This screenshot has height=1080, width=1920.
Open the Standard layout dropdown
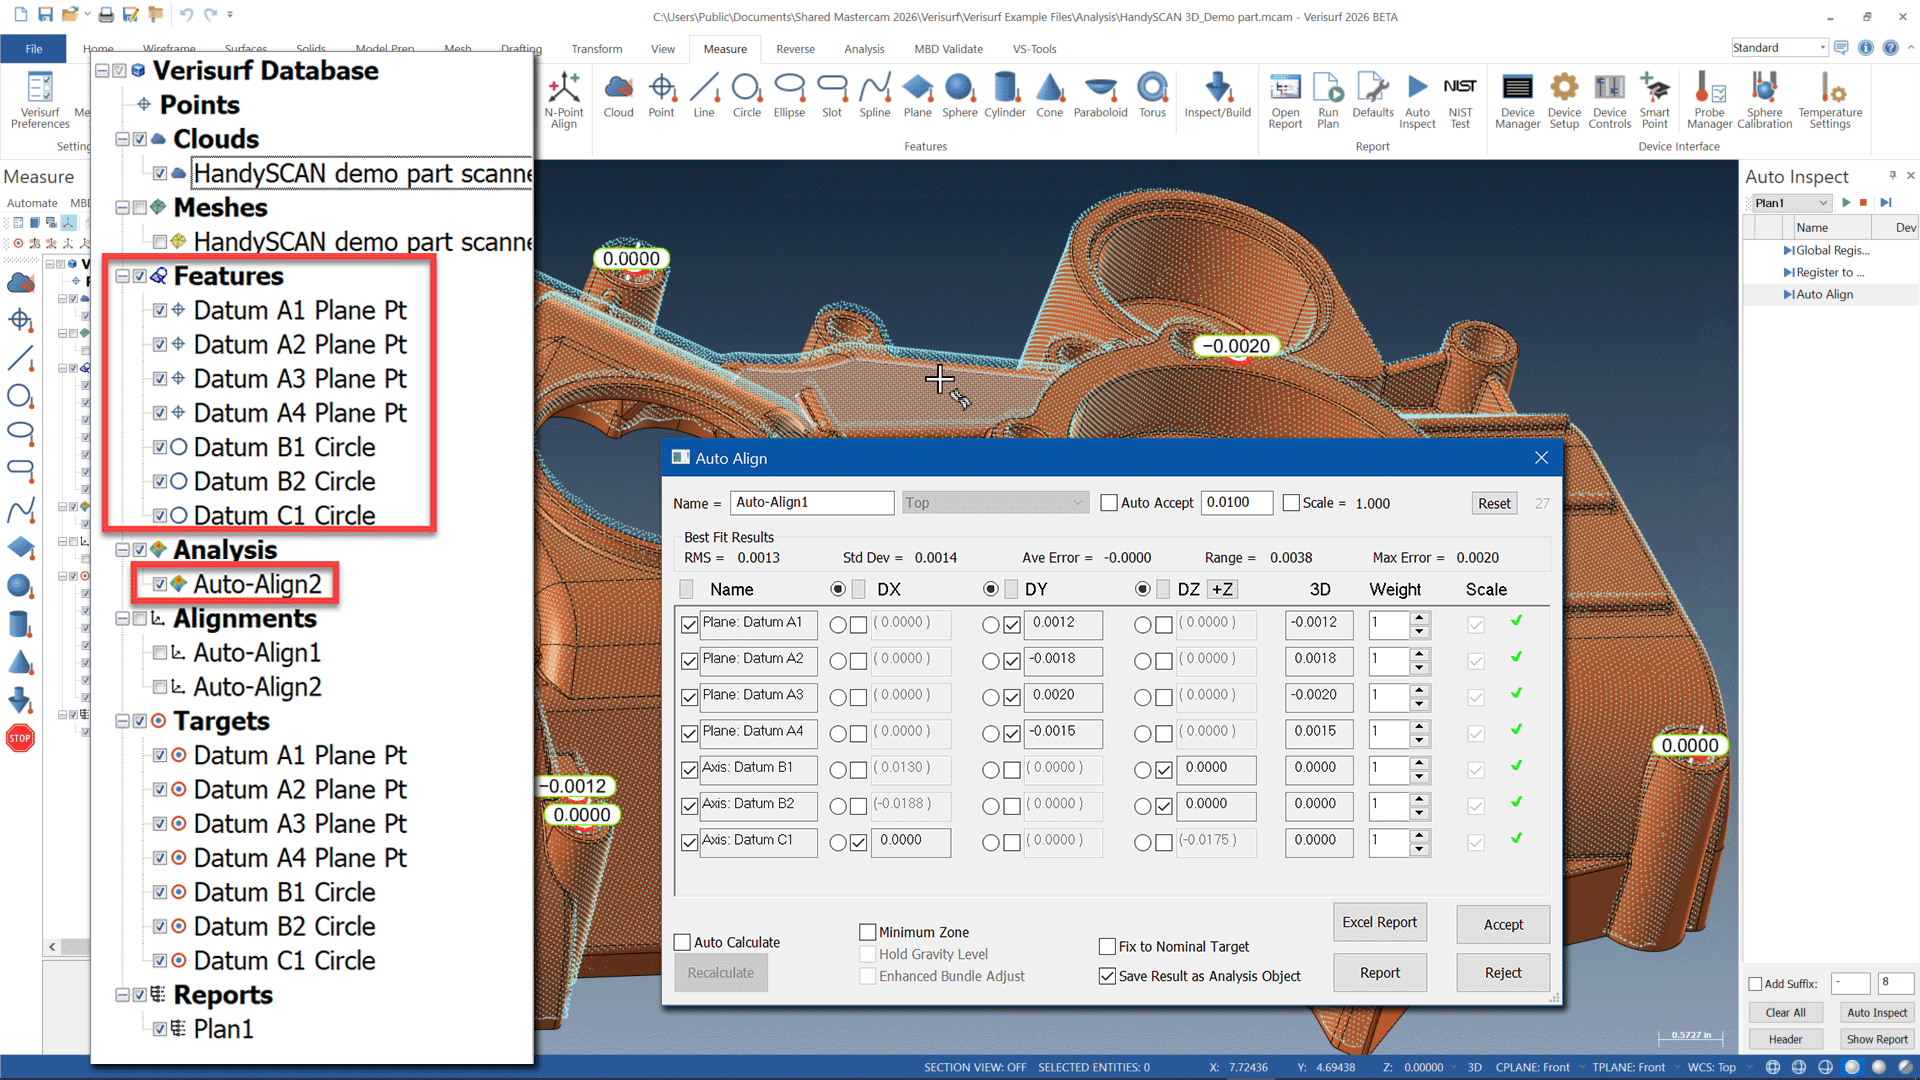pyautogui.click(x=1780, y=48)
